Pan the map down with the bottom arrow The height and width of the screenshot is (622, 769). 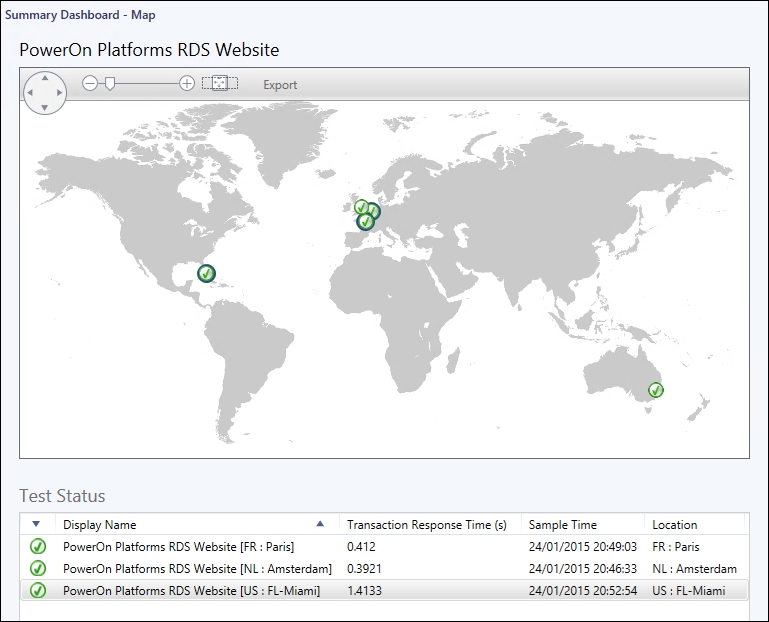[45, 107]
